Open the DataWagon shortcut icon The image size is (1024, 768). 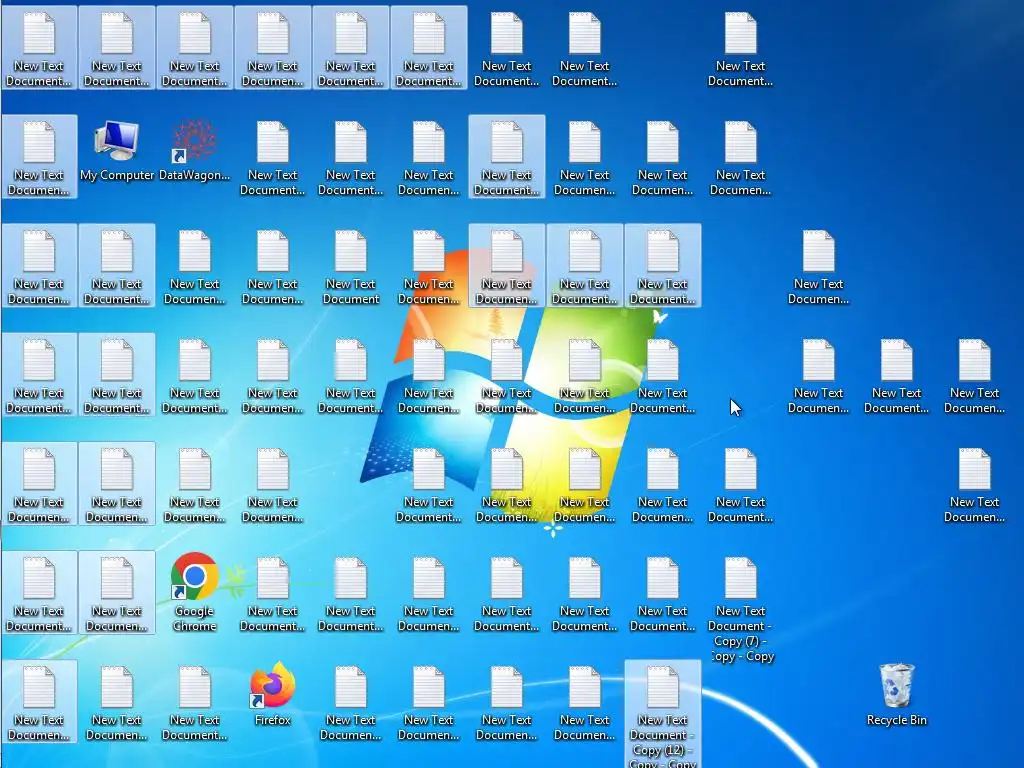(x=195, y=152)
